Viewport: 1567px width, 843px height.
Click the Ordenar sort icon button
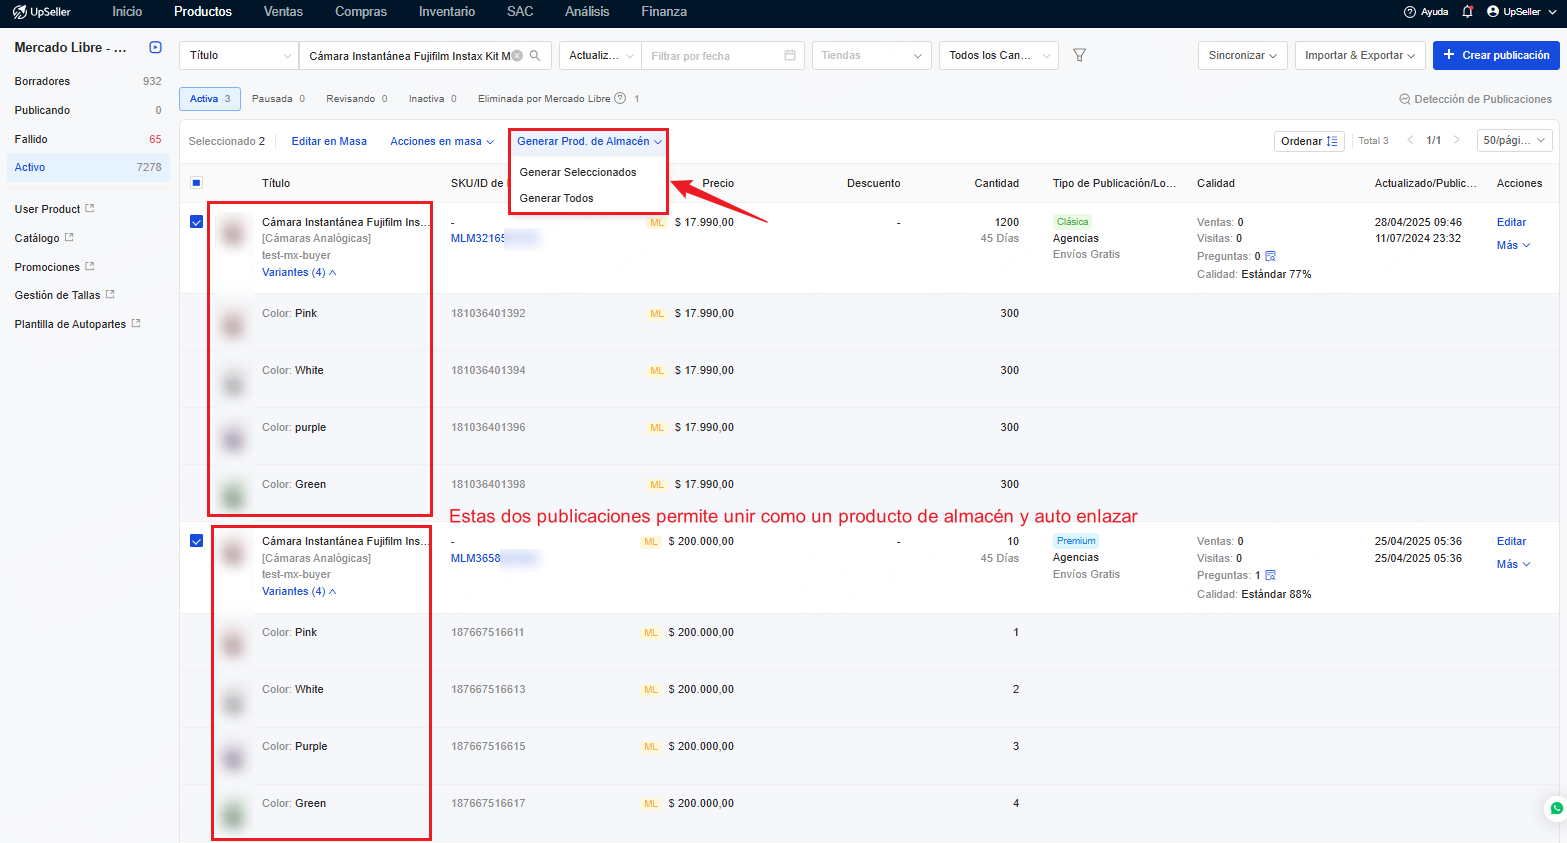click(x=1309, y=141)
